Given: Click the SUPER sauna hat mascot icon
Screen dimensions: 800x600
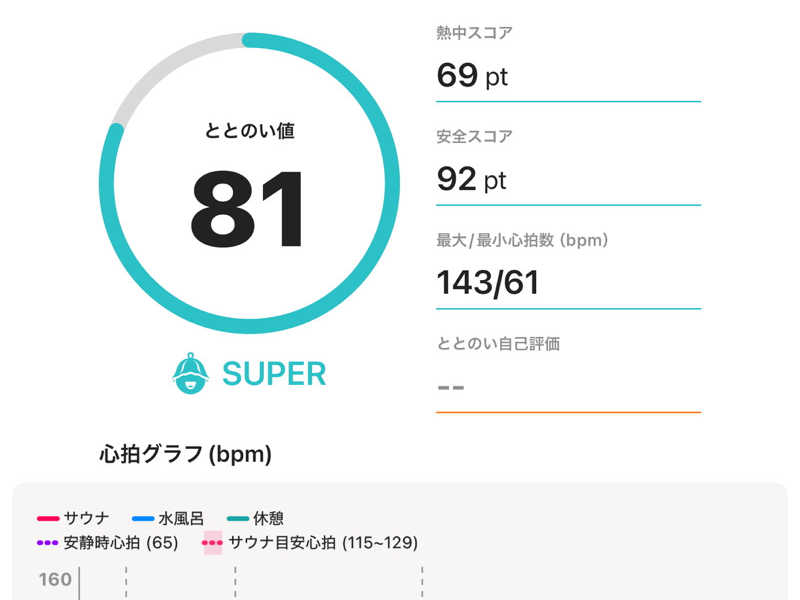Looking at the screenshot, I should pos(190,373).
